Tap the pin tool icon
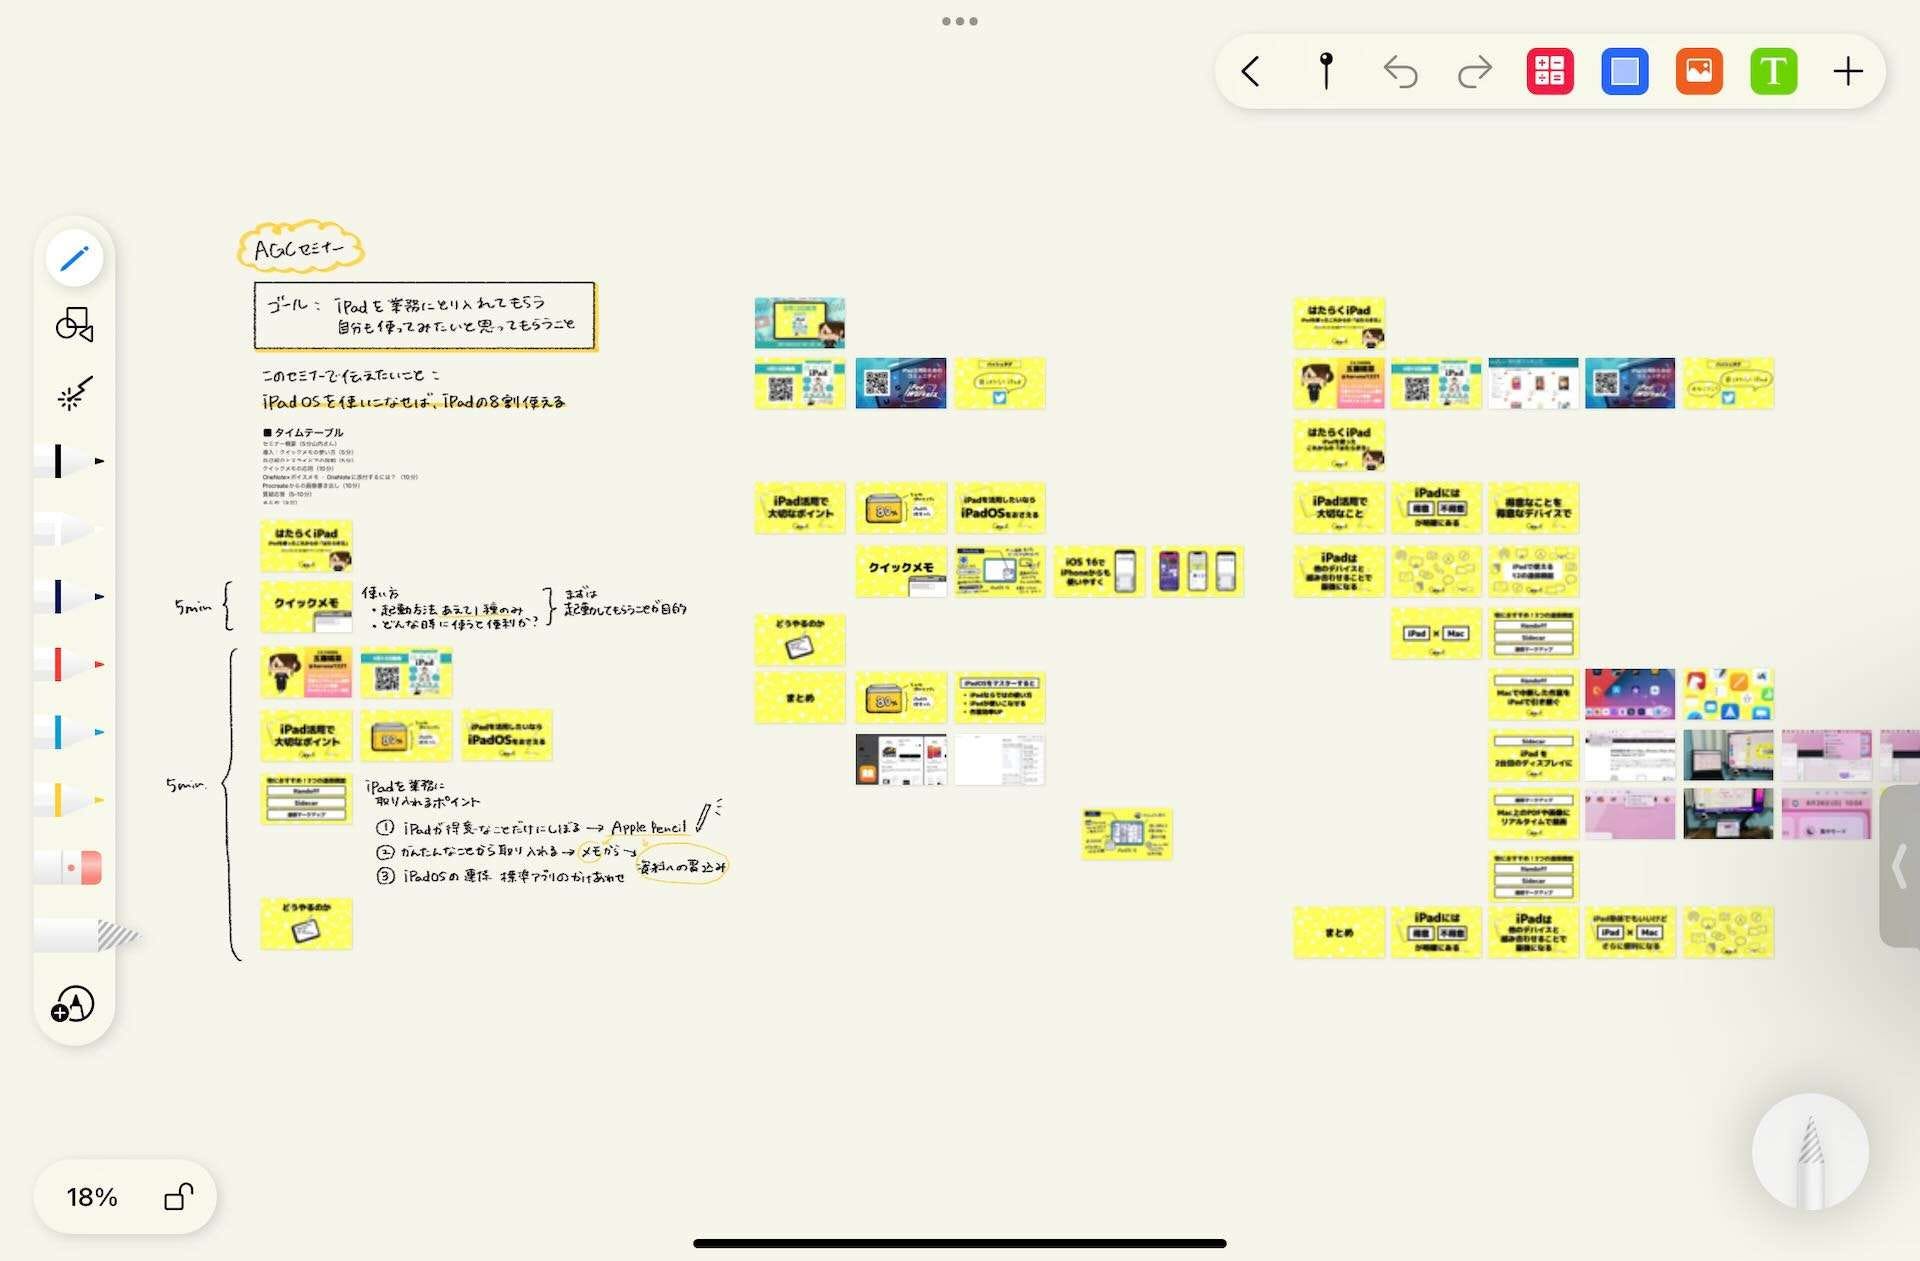 pyautogui.click(x=1326, y=72)
